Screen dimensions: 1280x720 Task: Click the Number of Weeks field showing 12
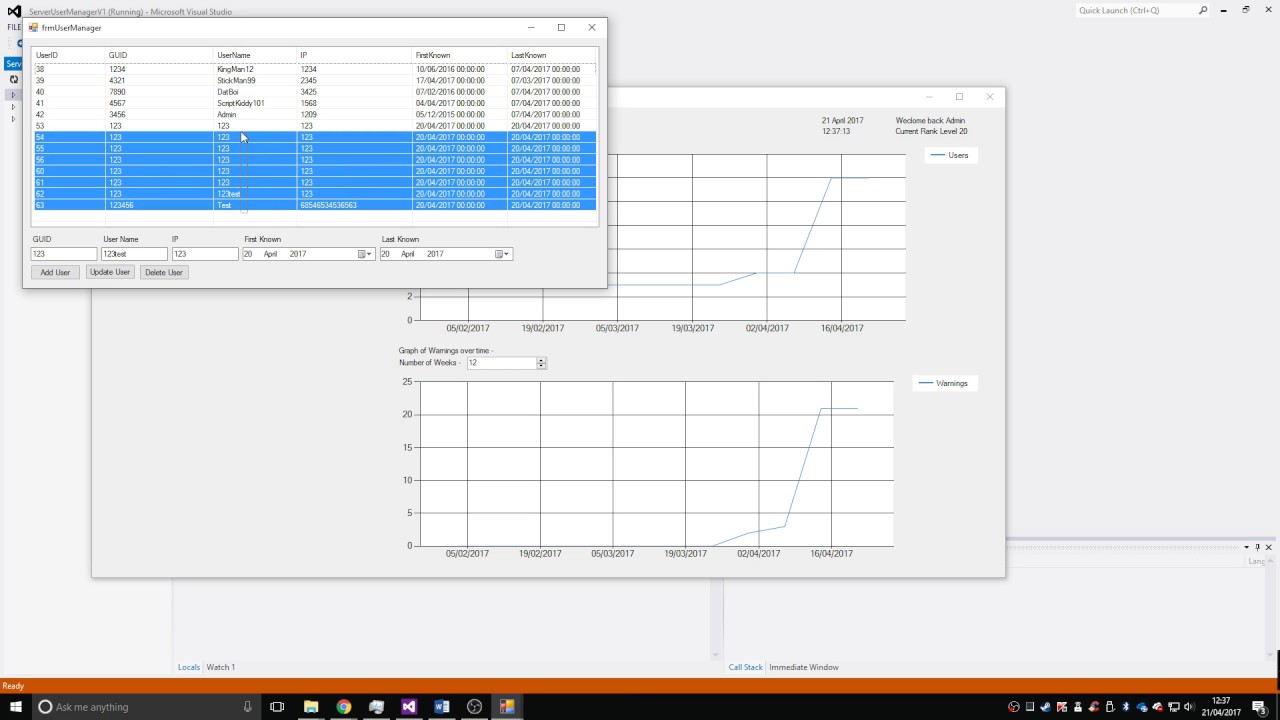[x=501, y=363]
